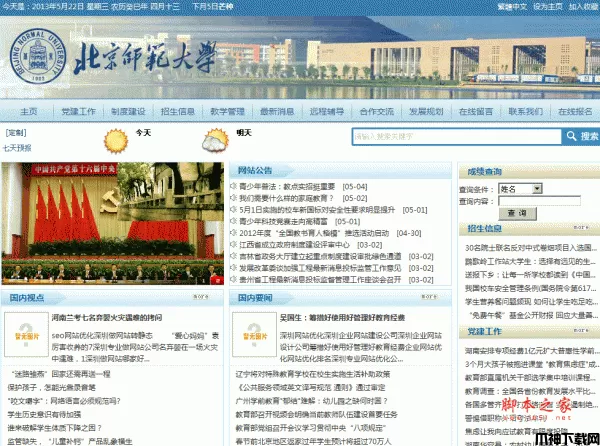
Task: Open article 教育部召开视频会明确当前教师队伍建设
Action: [x=316, y=414]
